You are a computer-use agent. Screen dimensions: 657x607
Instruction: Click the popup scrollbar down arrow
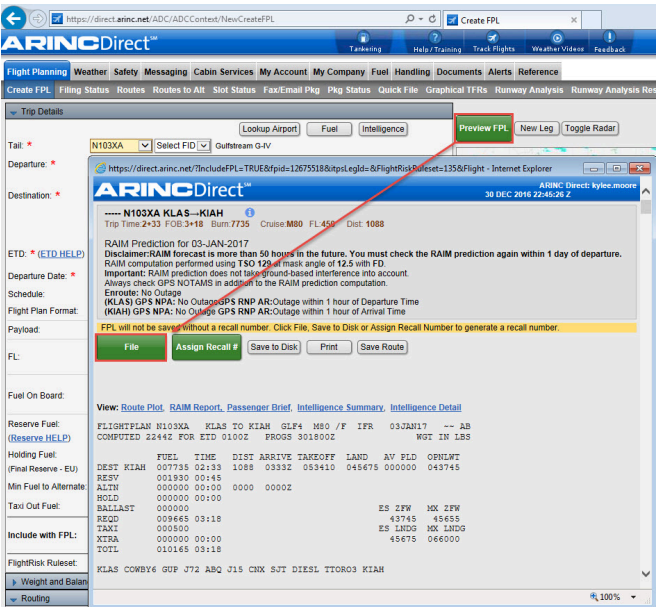pos(646,573)
